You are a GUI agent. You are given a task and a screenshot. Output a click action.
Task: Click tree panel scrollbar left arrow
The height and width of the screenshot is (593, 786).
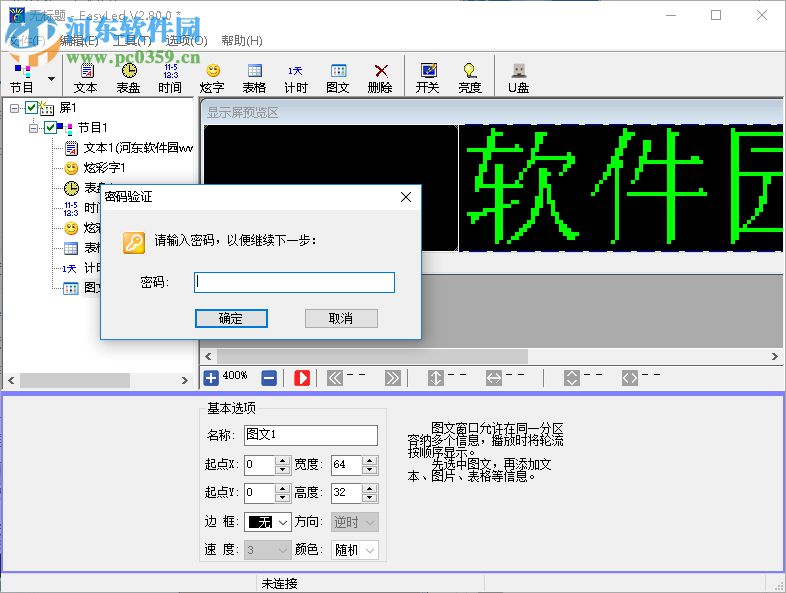coord(11,380)
